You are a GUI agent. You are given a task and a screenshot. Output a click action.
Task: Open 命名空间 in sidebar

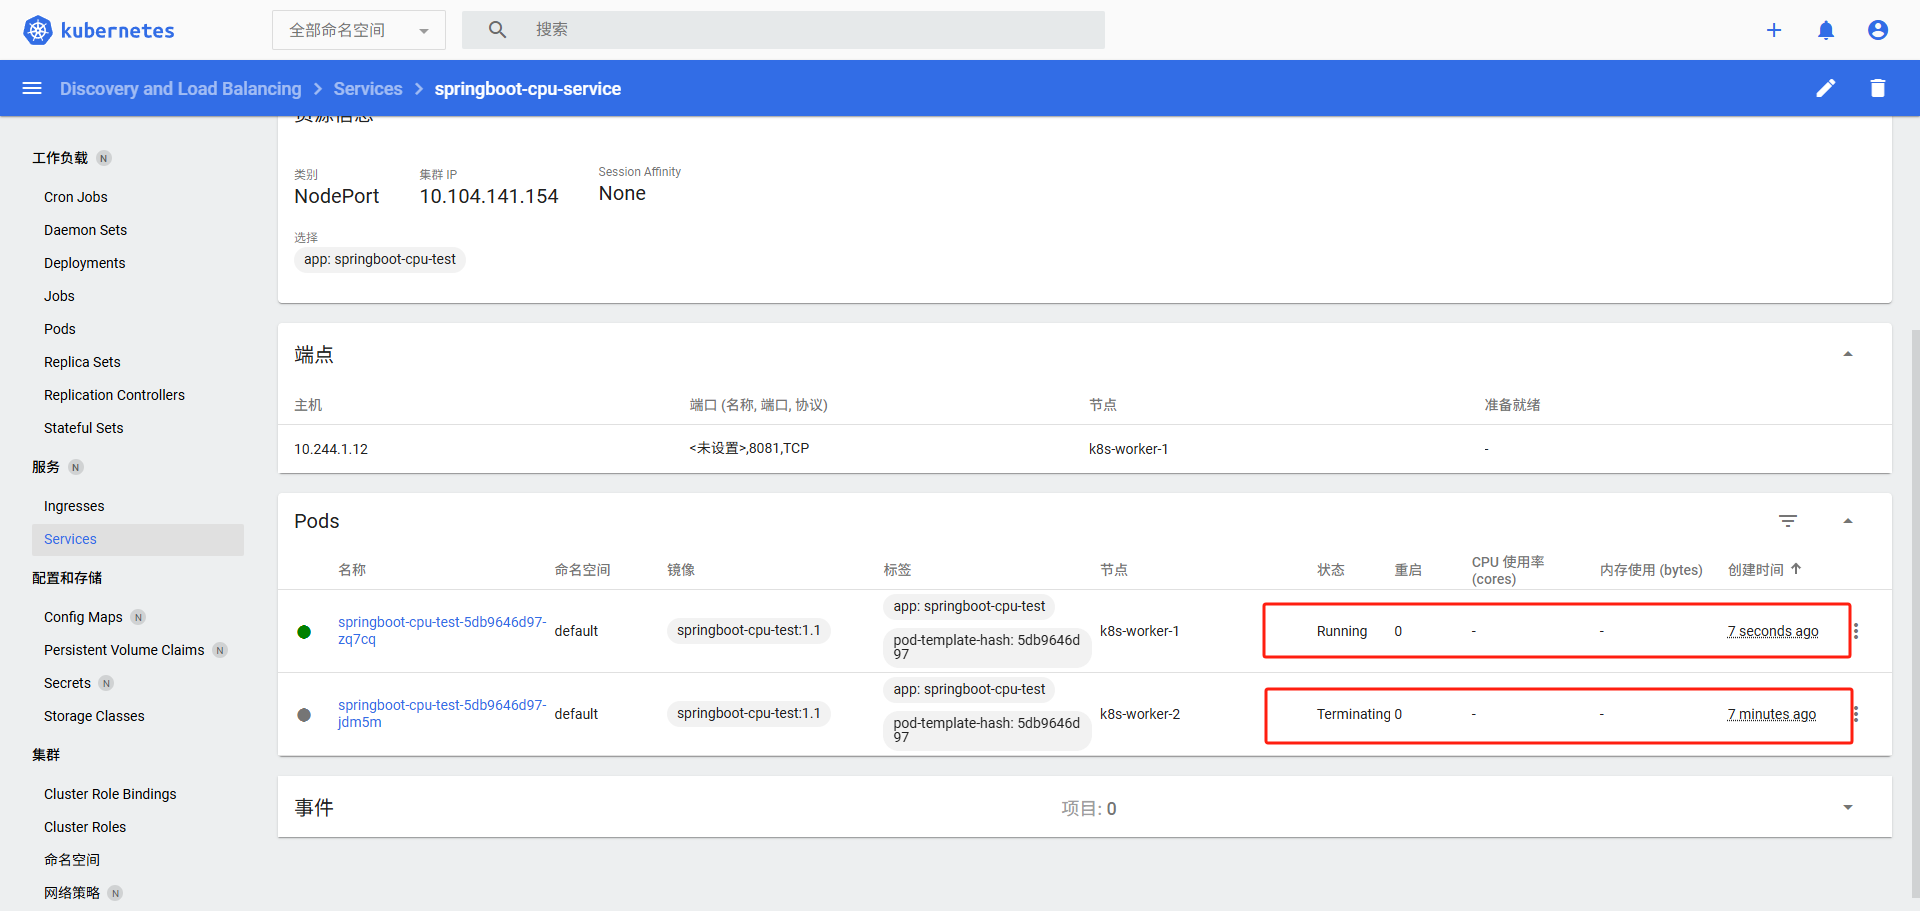(72, 860)
